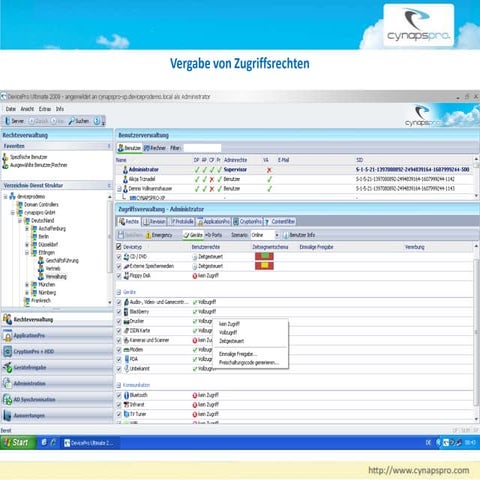480x480 pixels.
Task: Click the TV Tuner device icon
Action: pos(126,414)
